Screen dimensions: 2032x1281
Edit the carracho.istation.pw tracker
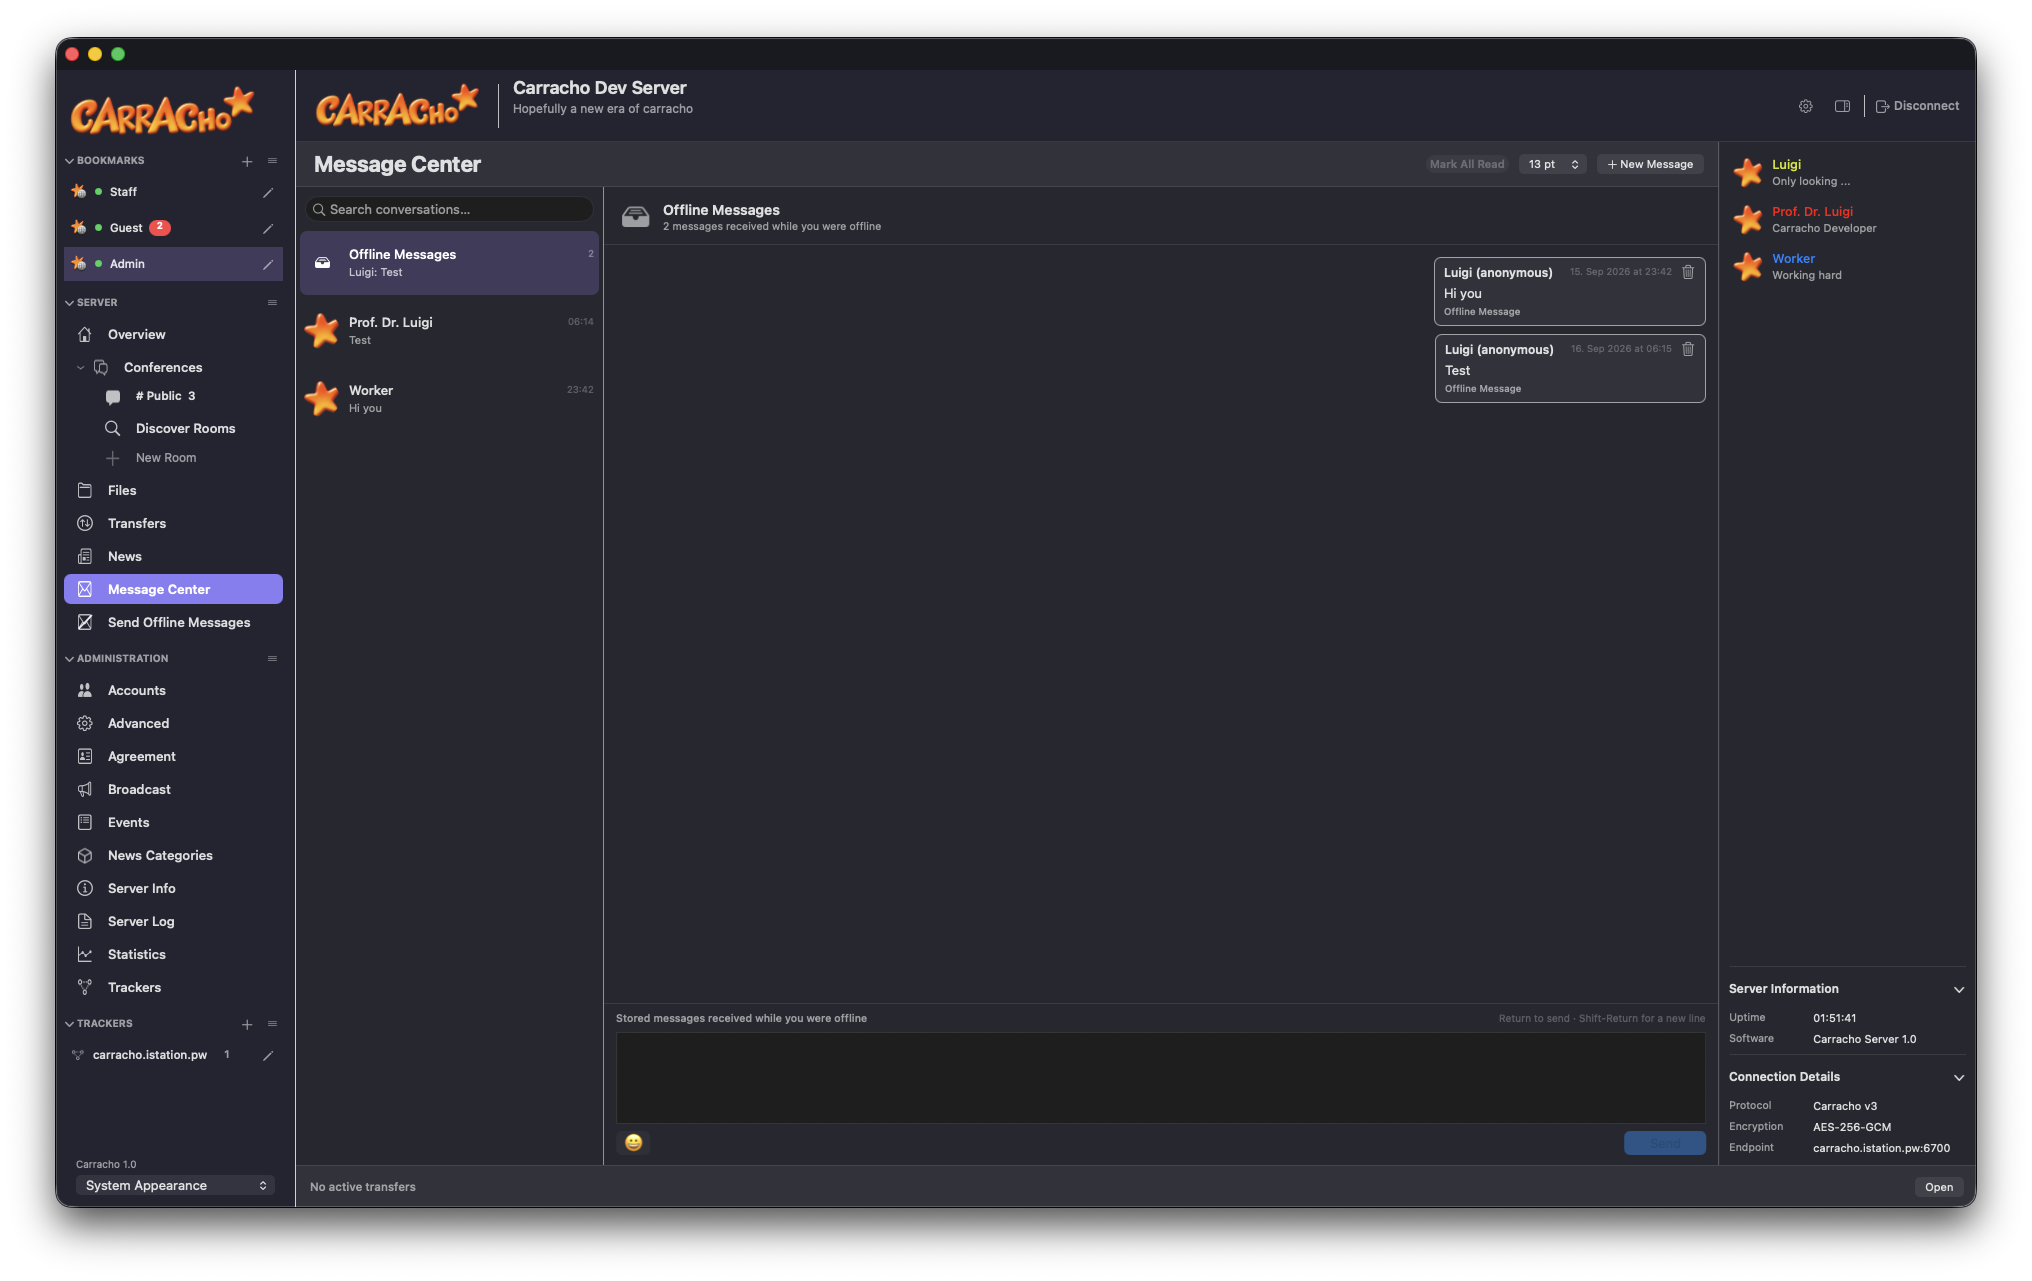(268, 1055)
